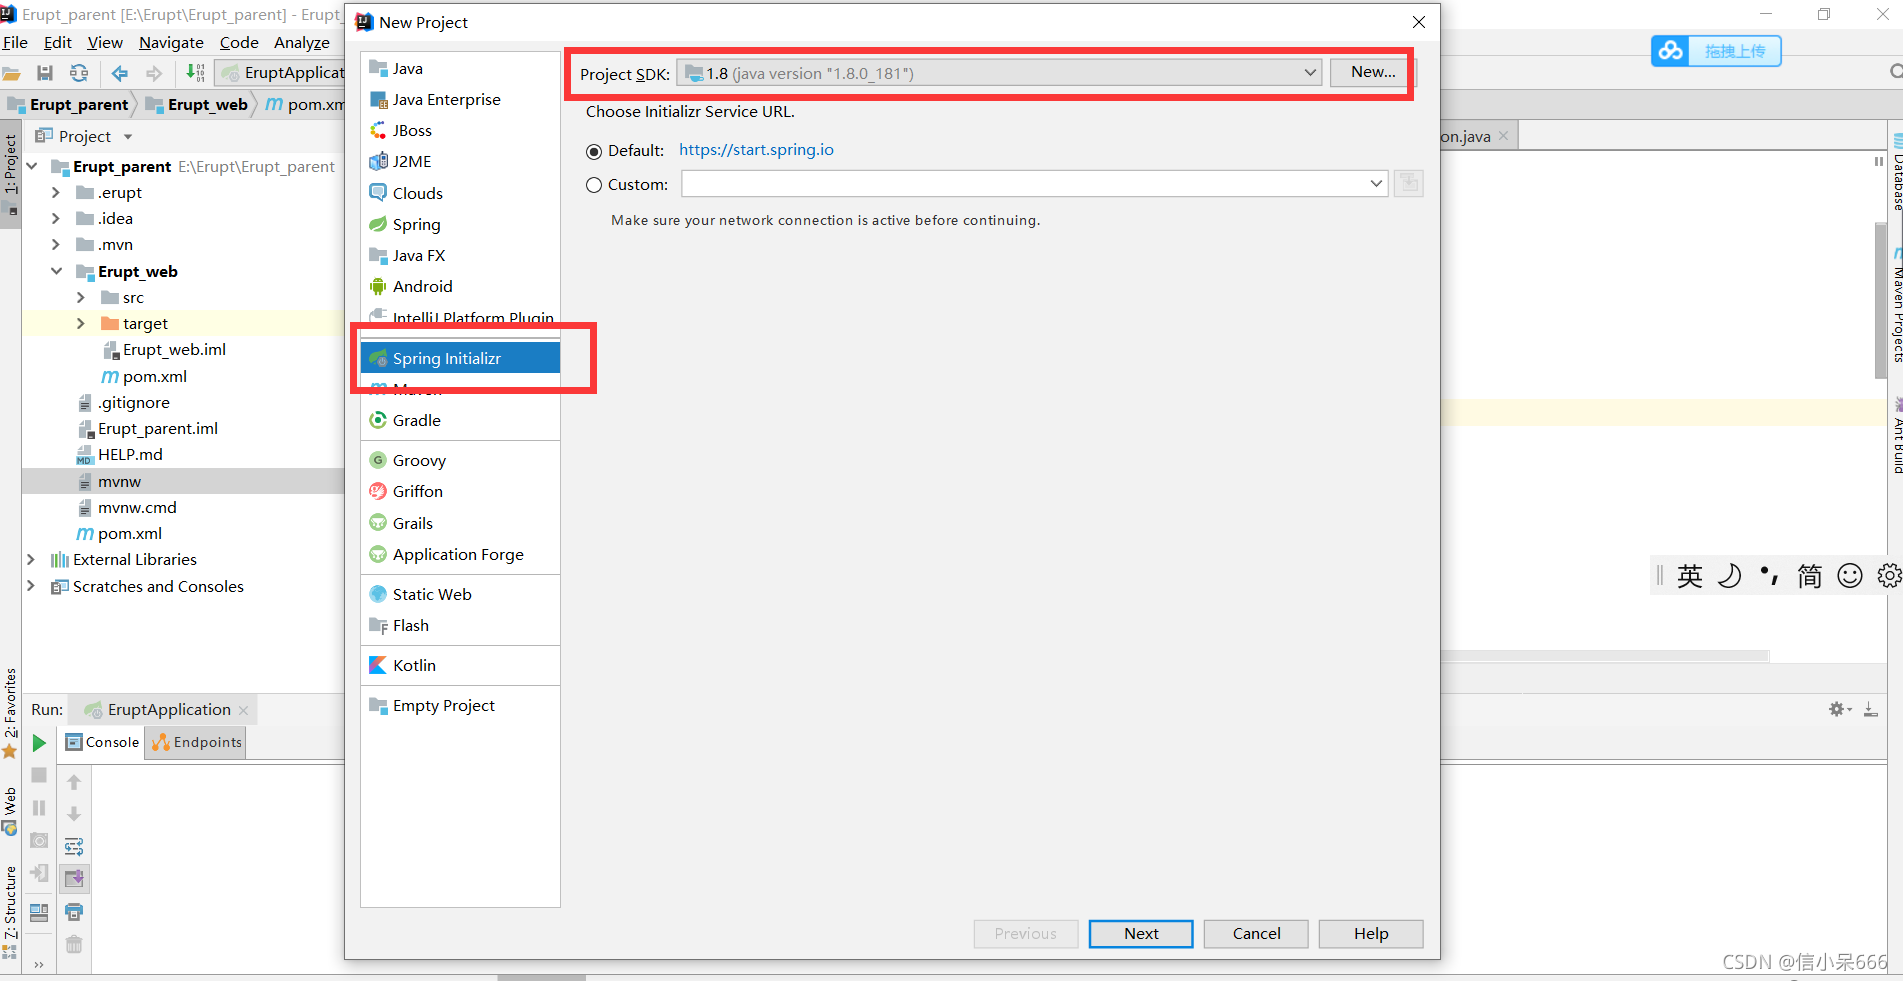Expand the .idea folder

click(x=56, y=218)
